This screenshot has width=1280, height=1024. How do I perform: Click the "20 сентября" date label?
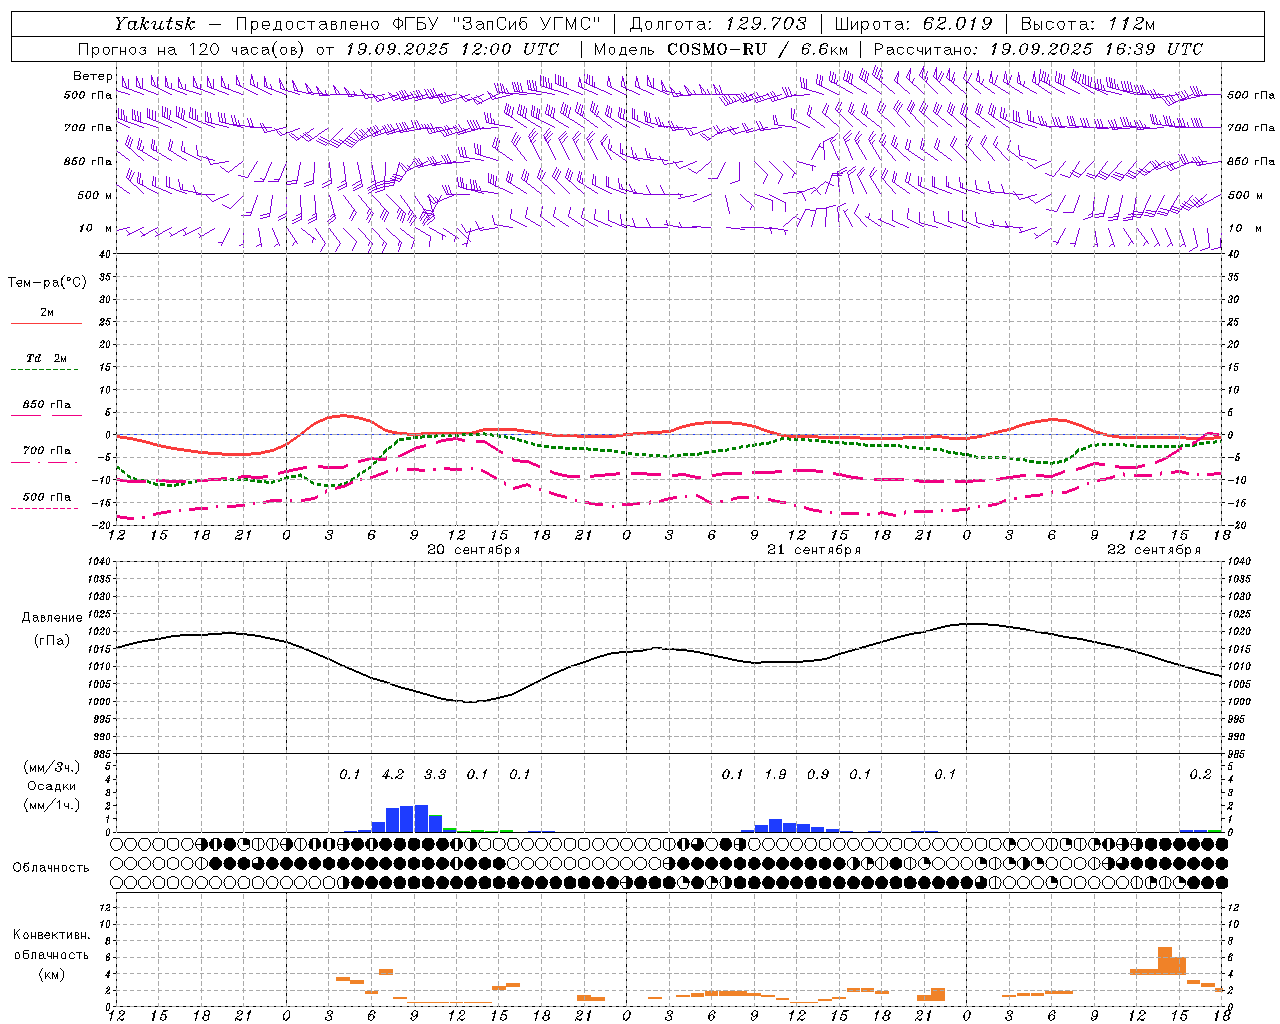(474, 550)
